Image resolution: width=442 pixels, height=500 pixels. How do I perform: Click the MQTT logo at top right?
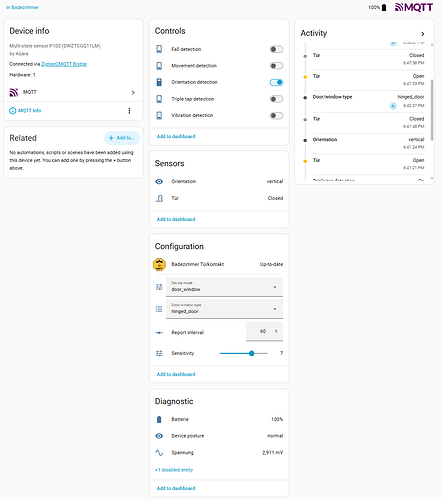414,7
